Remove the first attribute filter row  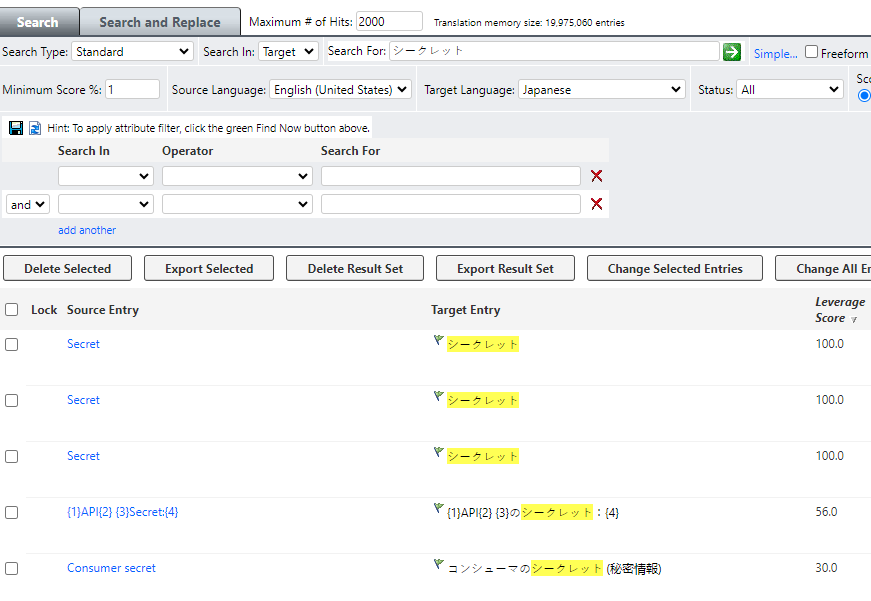tap(596, 175)
